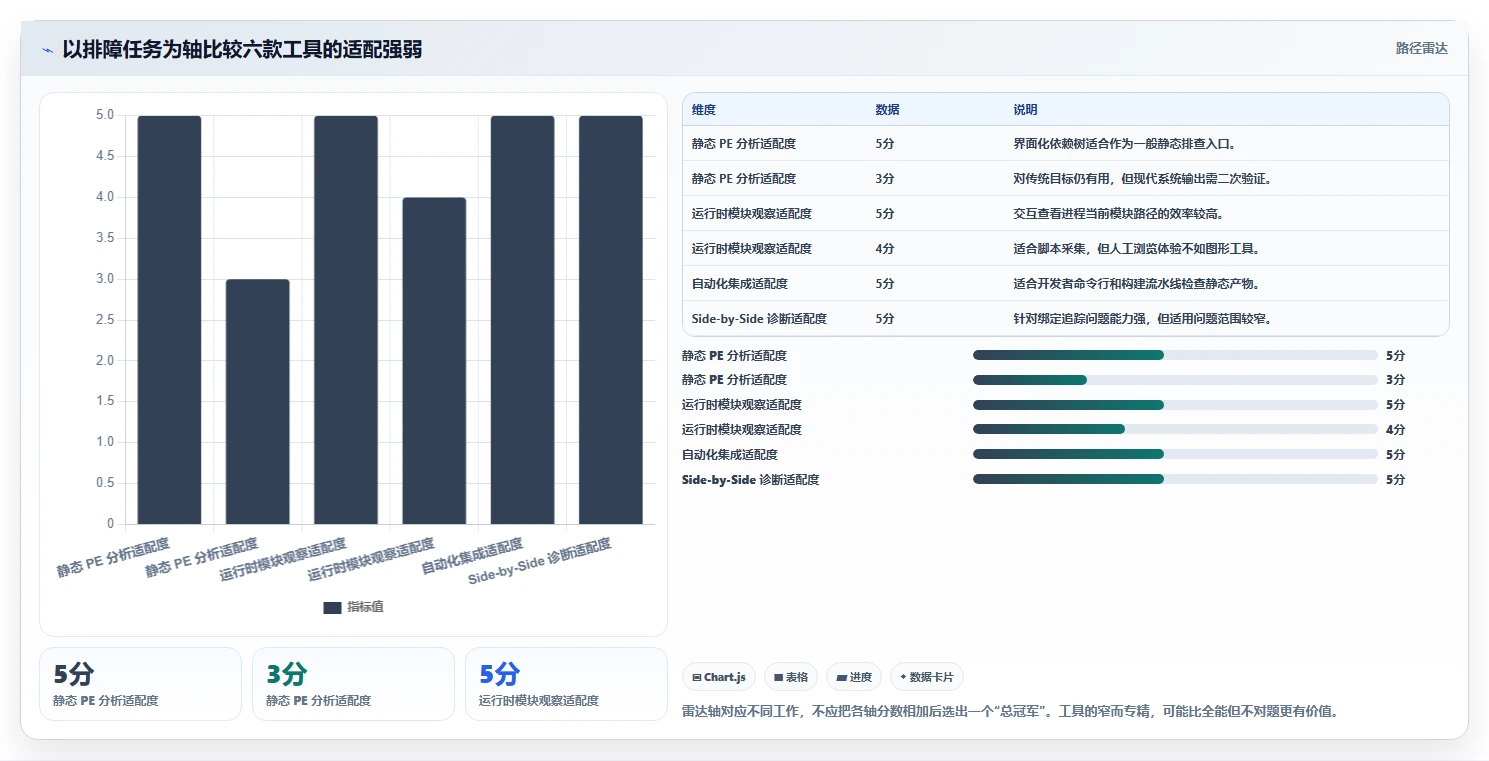Viewport: 1489px width, 761px height.
Task: Open the blue 5分 运行时模块观察适配度 card
Action: click(x=566, y=684)
